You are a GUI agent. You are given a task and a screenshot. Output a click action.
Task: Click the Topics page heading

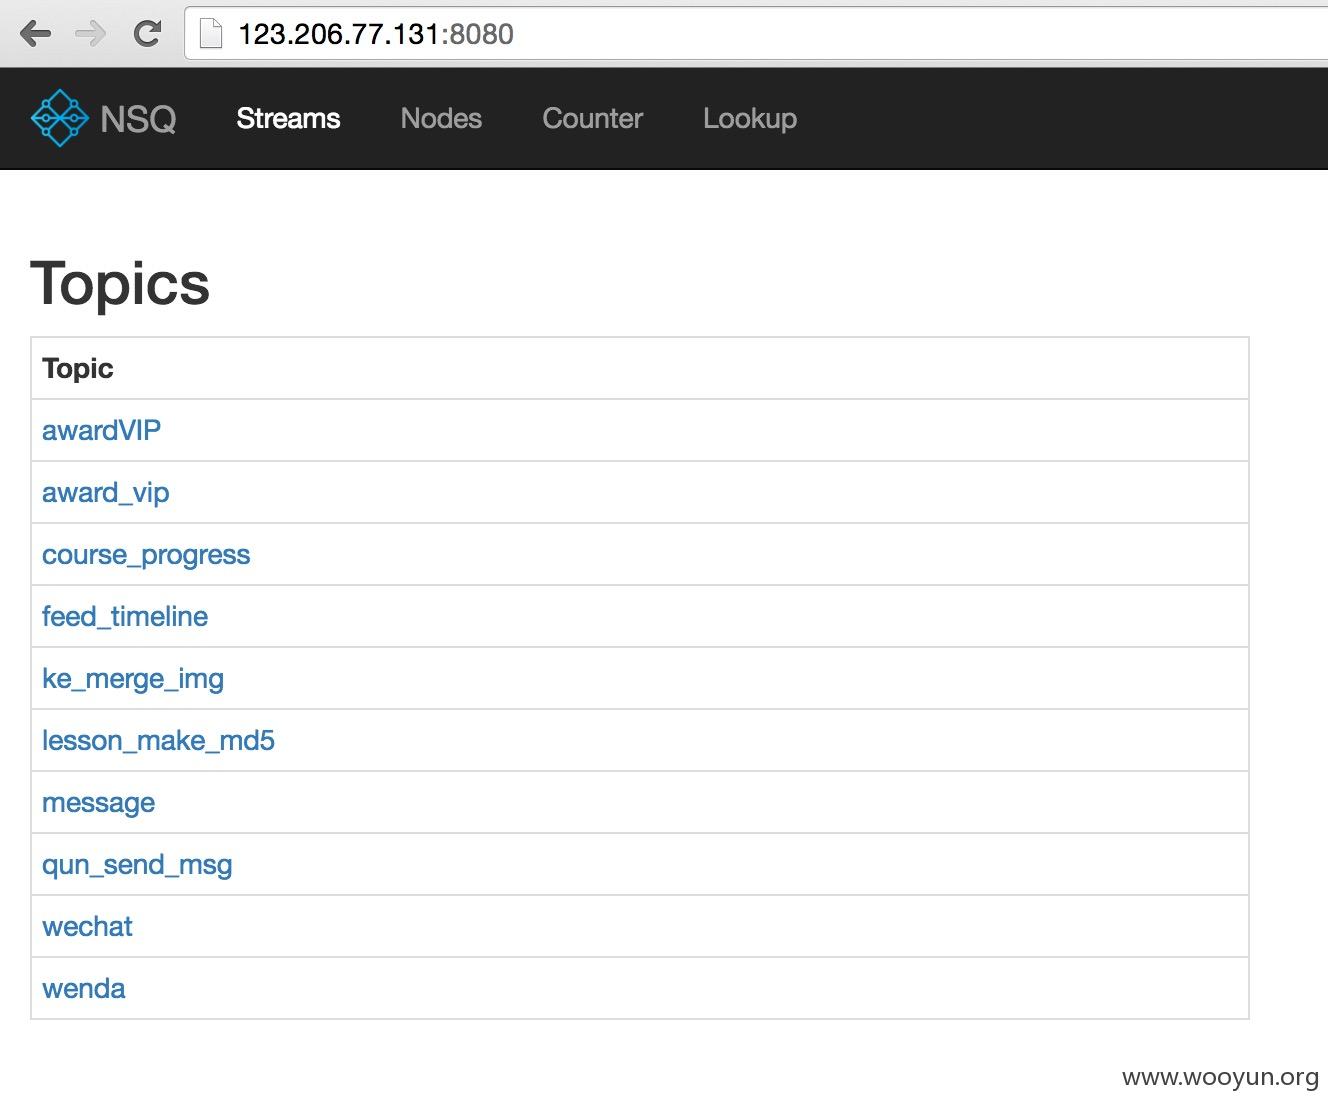coord(120,284)
